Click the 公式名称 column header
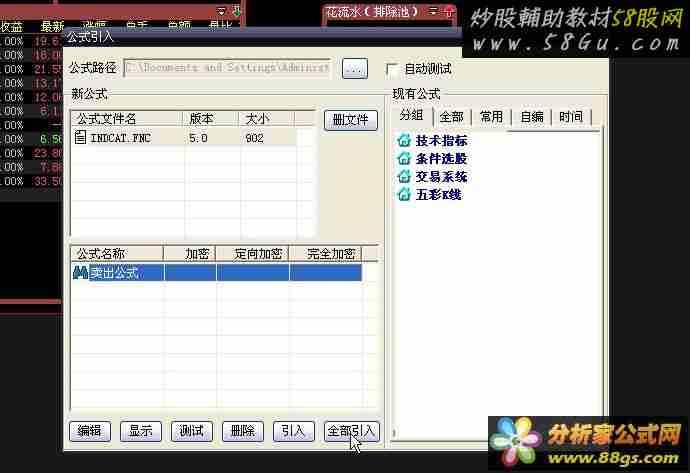This screenshot has height=473, width=690. pyautogui.click(x=117, y=254)
